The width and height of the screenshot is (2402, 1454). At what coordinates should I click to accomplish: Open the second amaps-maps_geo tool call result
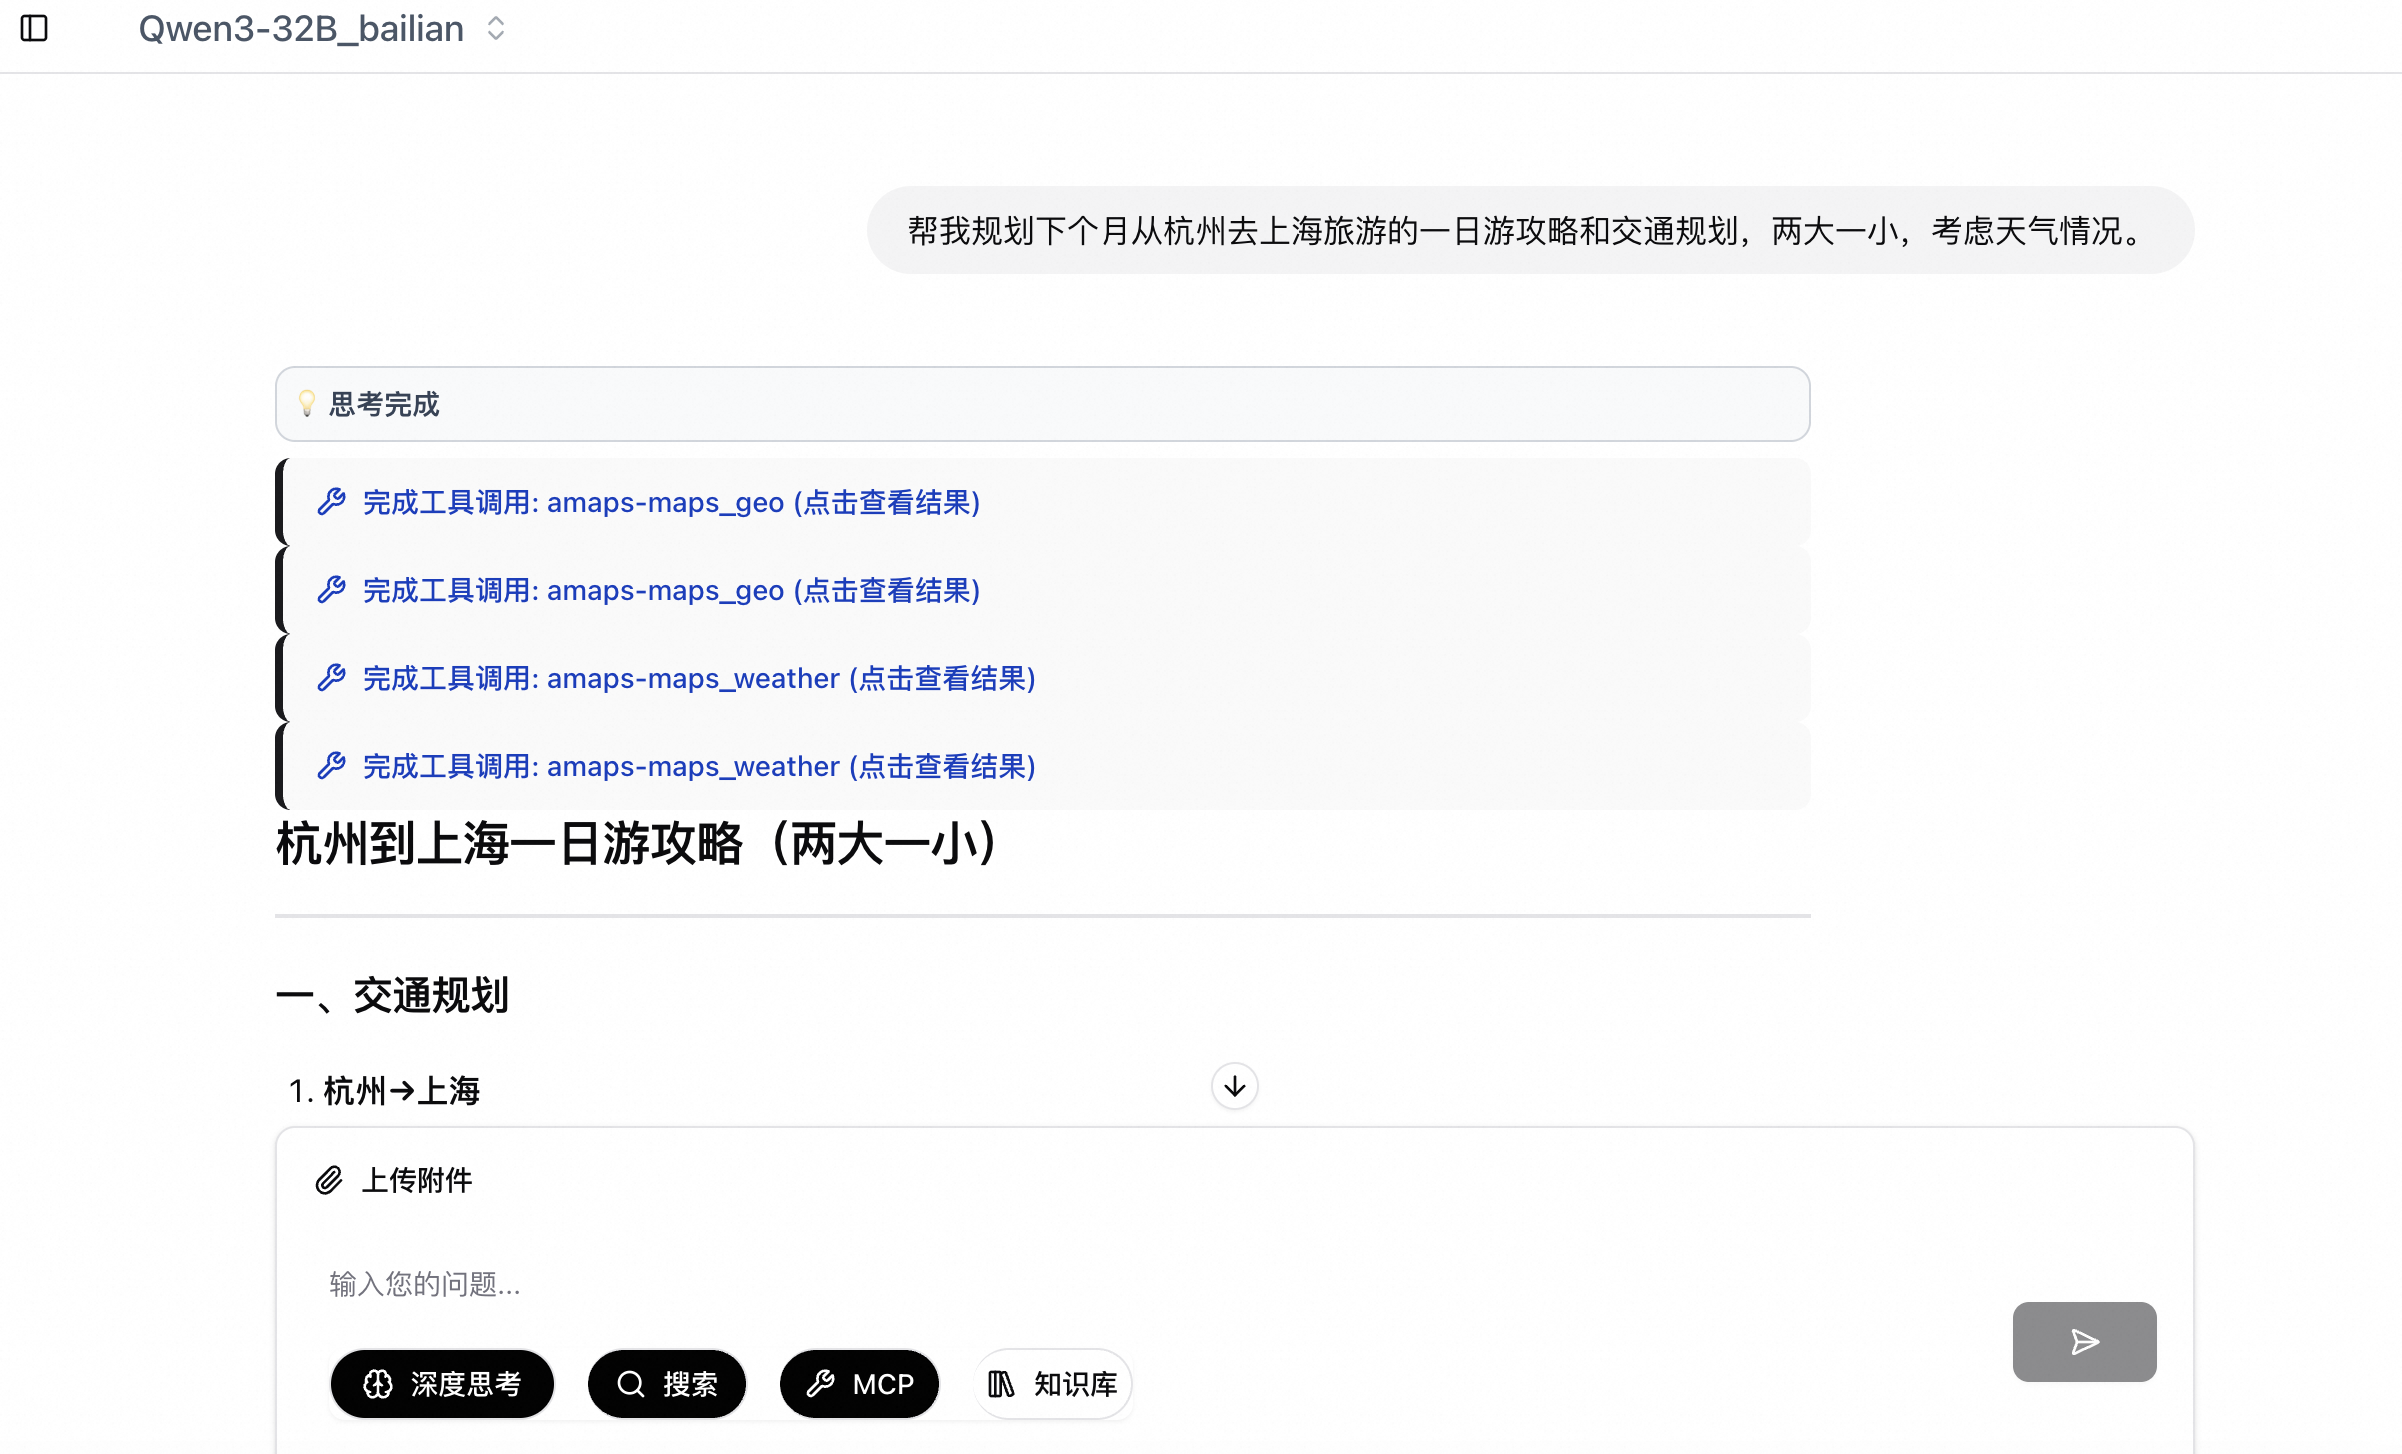coord(1042,590)
